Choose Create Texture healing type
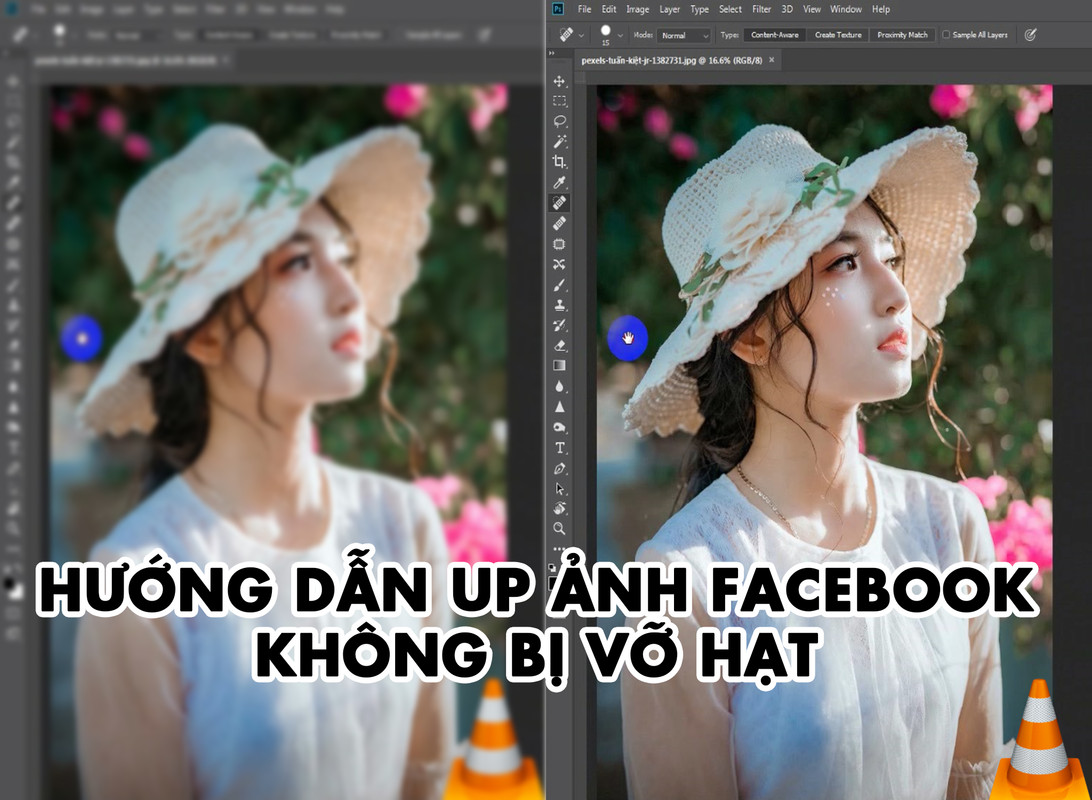 838,35
